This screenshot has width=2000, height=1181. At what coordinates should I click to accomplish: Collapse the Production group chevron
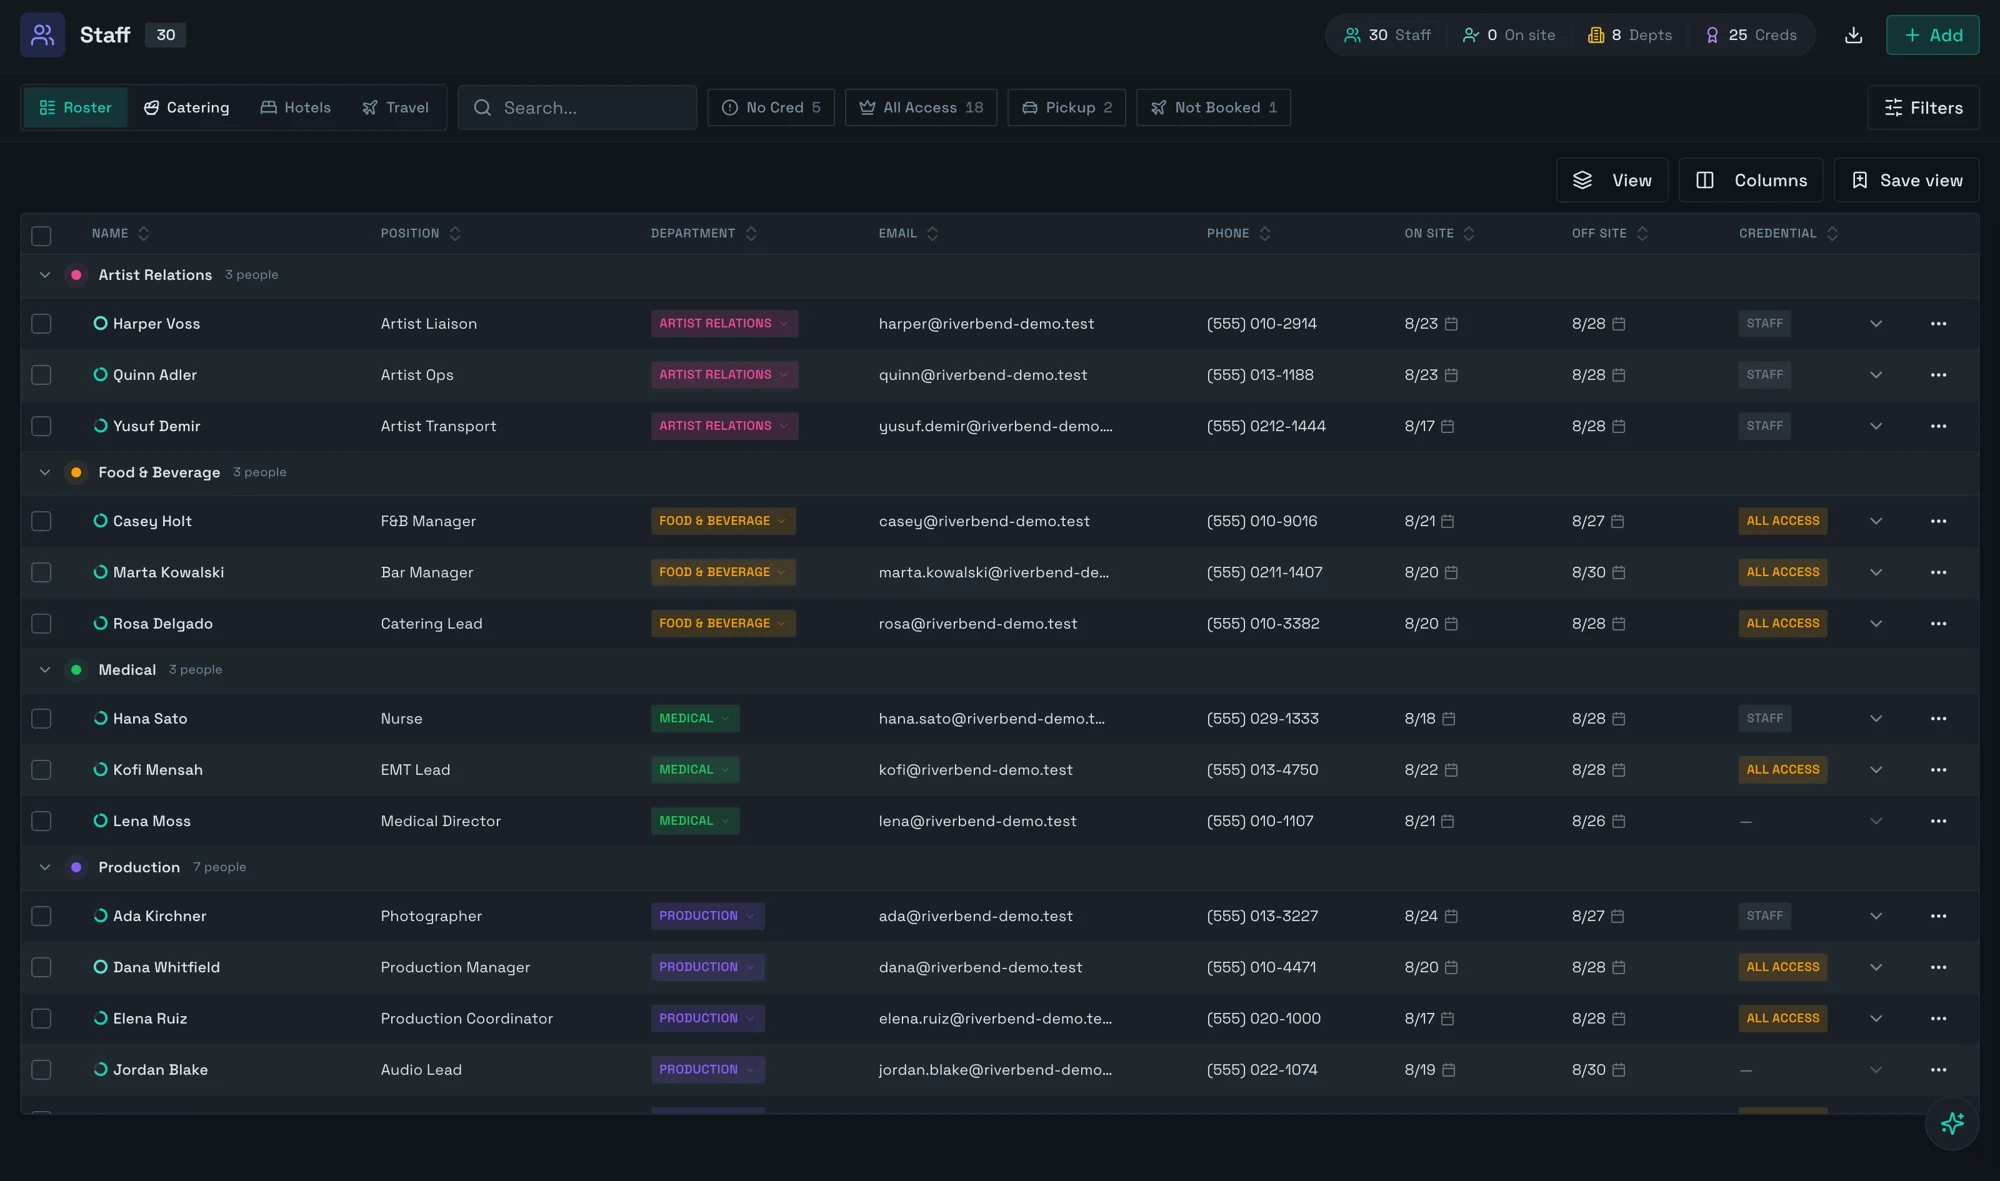(45, 868)
